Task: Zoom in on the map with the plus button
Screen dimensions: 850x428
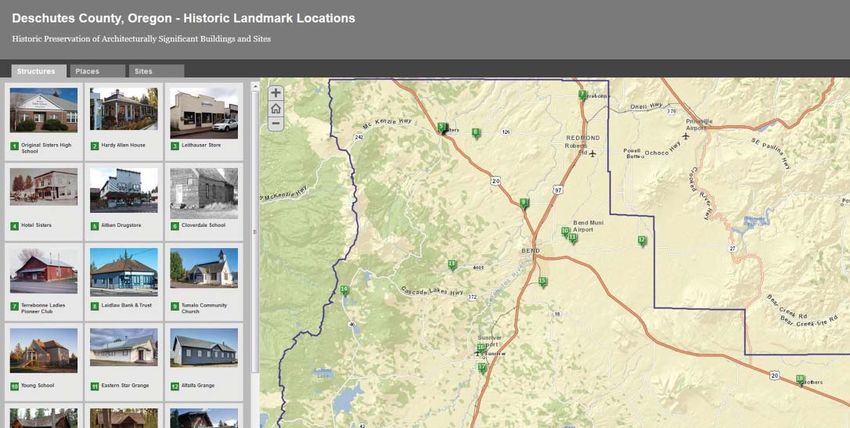Action: pos(275,93)
